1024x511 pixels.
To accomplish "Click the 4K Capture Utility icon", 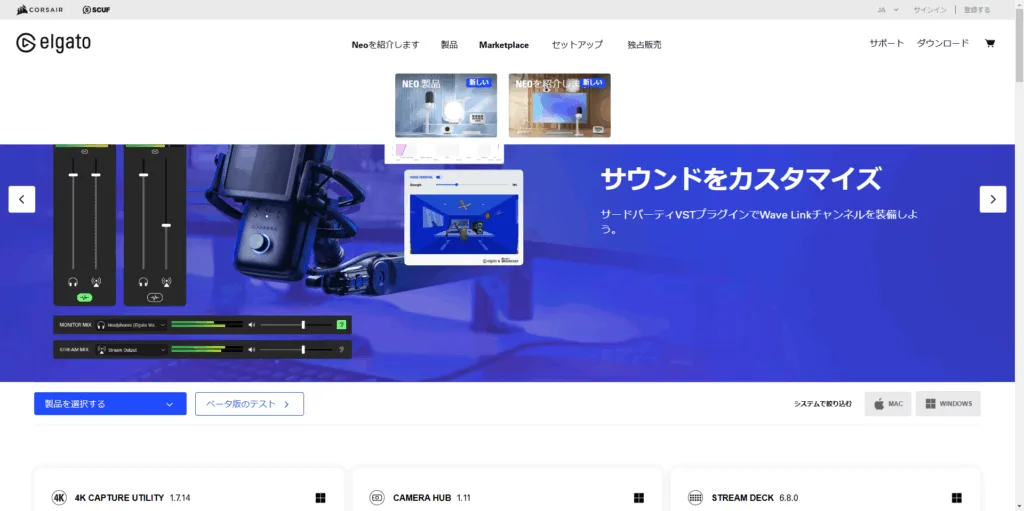I will [x=59, y=498].
